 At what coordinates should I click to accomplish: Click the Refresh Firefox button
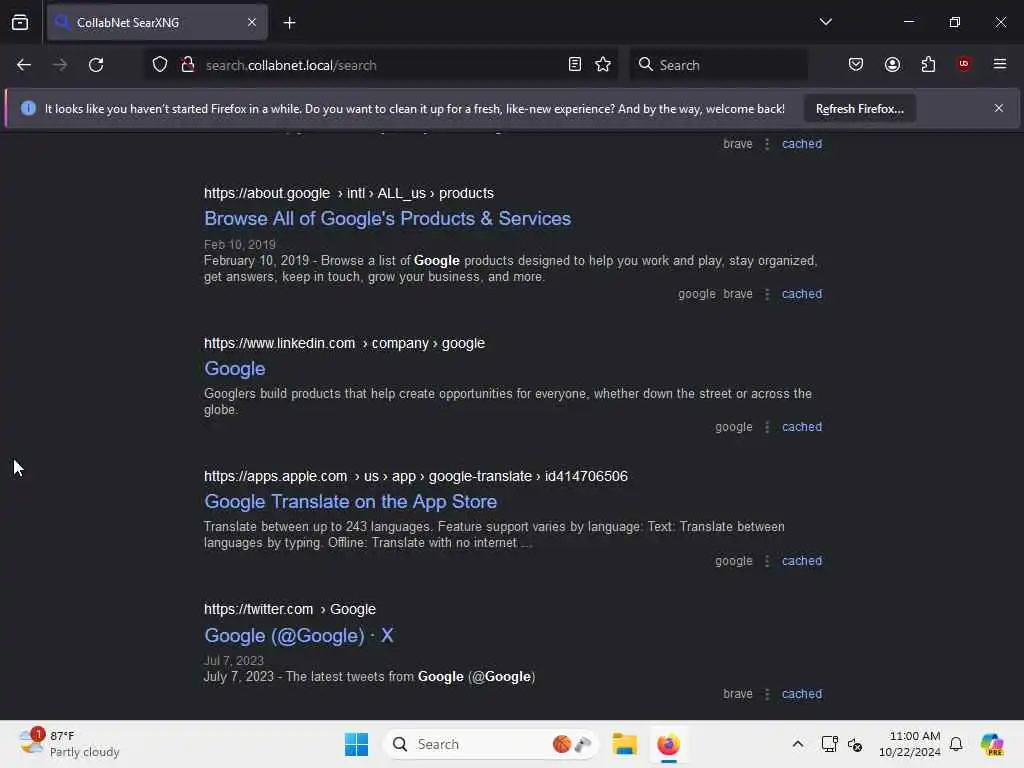click(x=859, y=109)
